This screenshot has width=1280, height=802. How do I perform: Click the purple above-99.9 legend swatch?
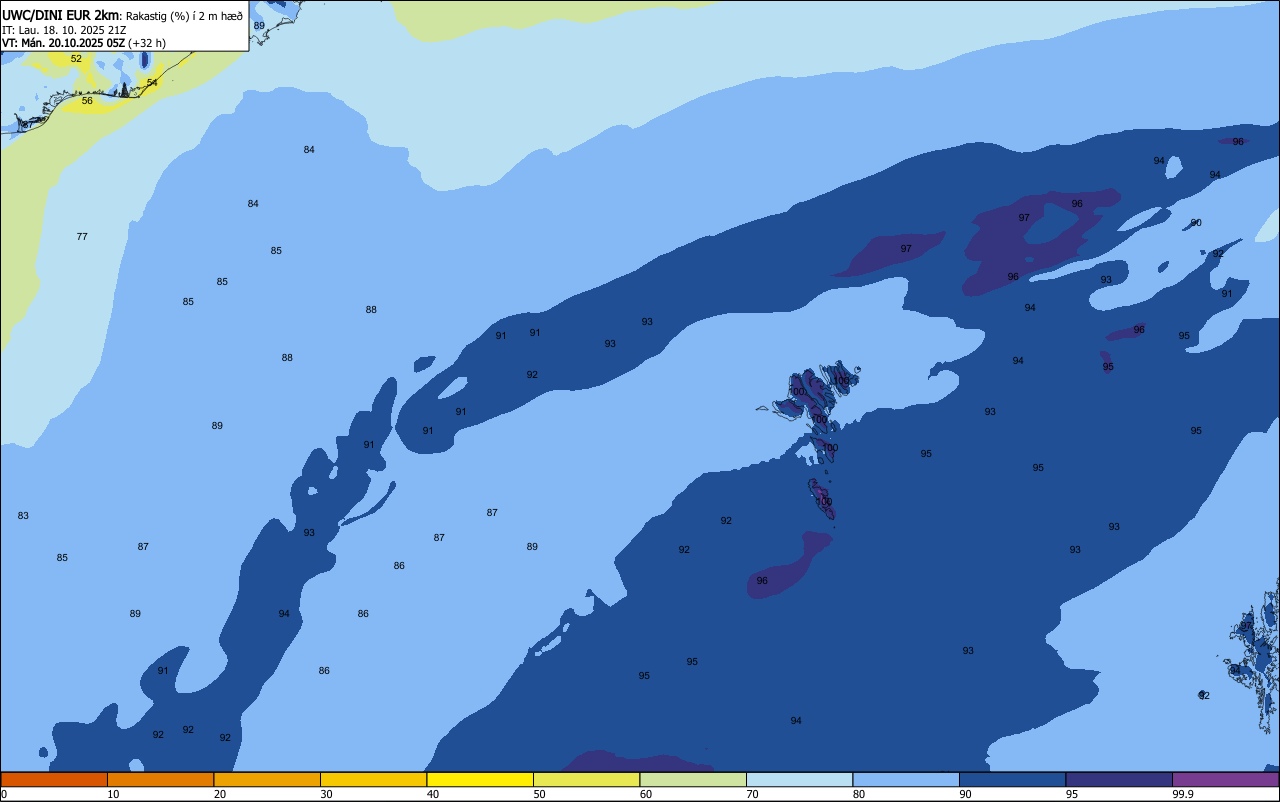click(x=1225, y=779)
